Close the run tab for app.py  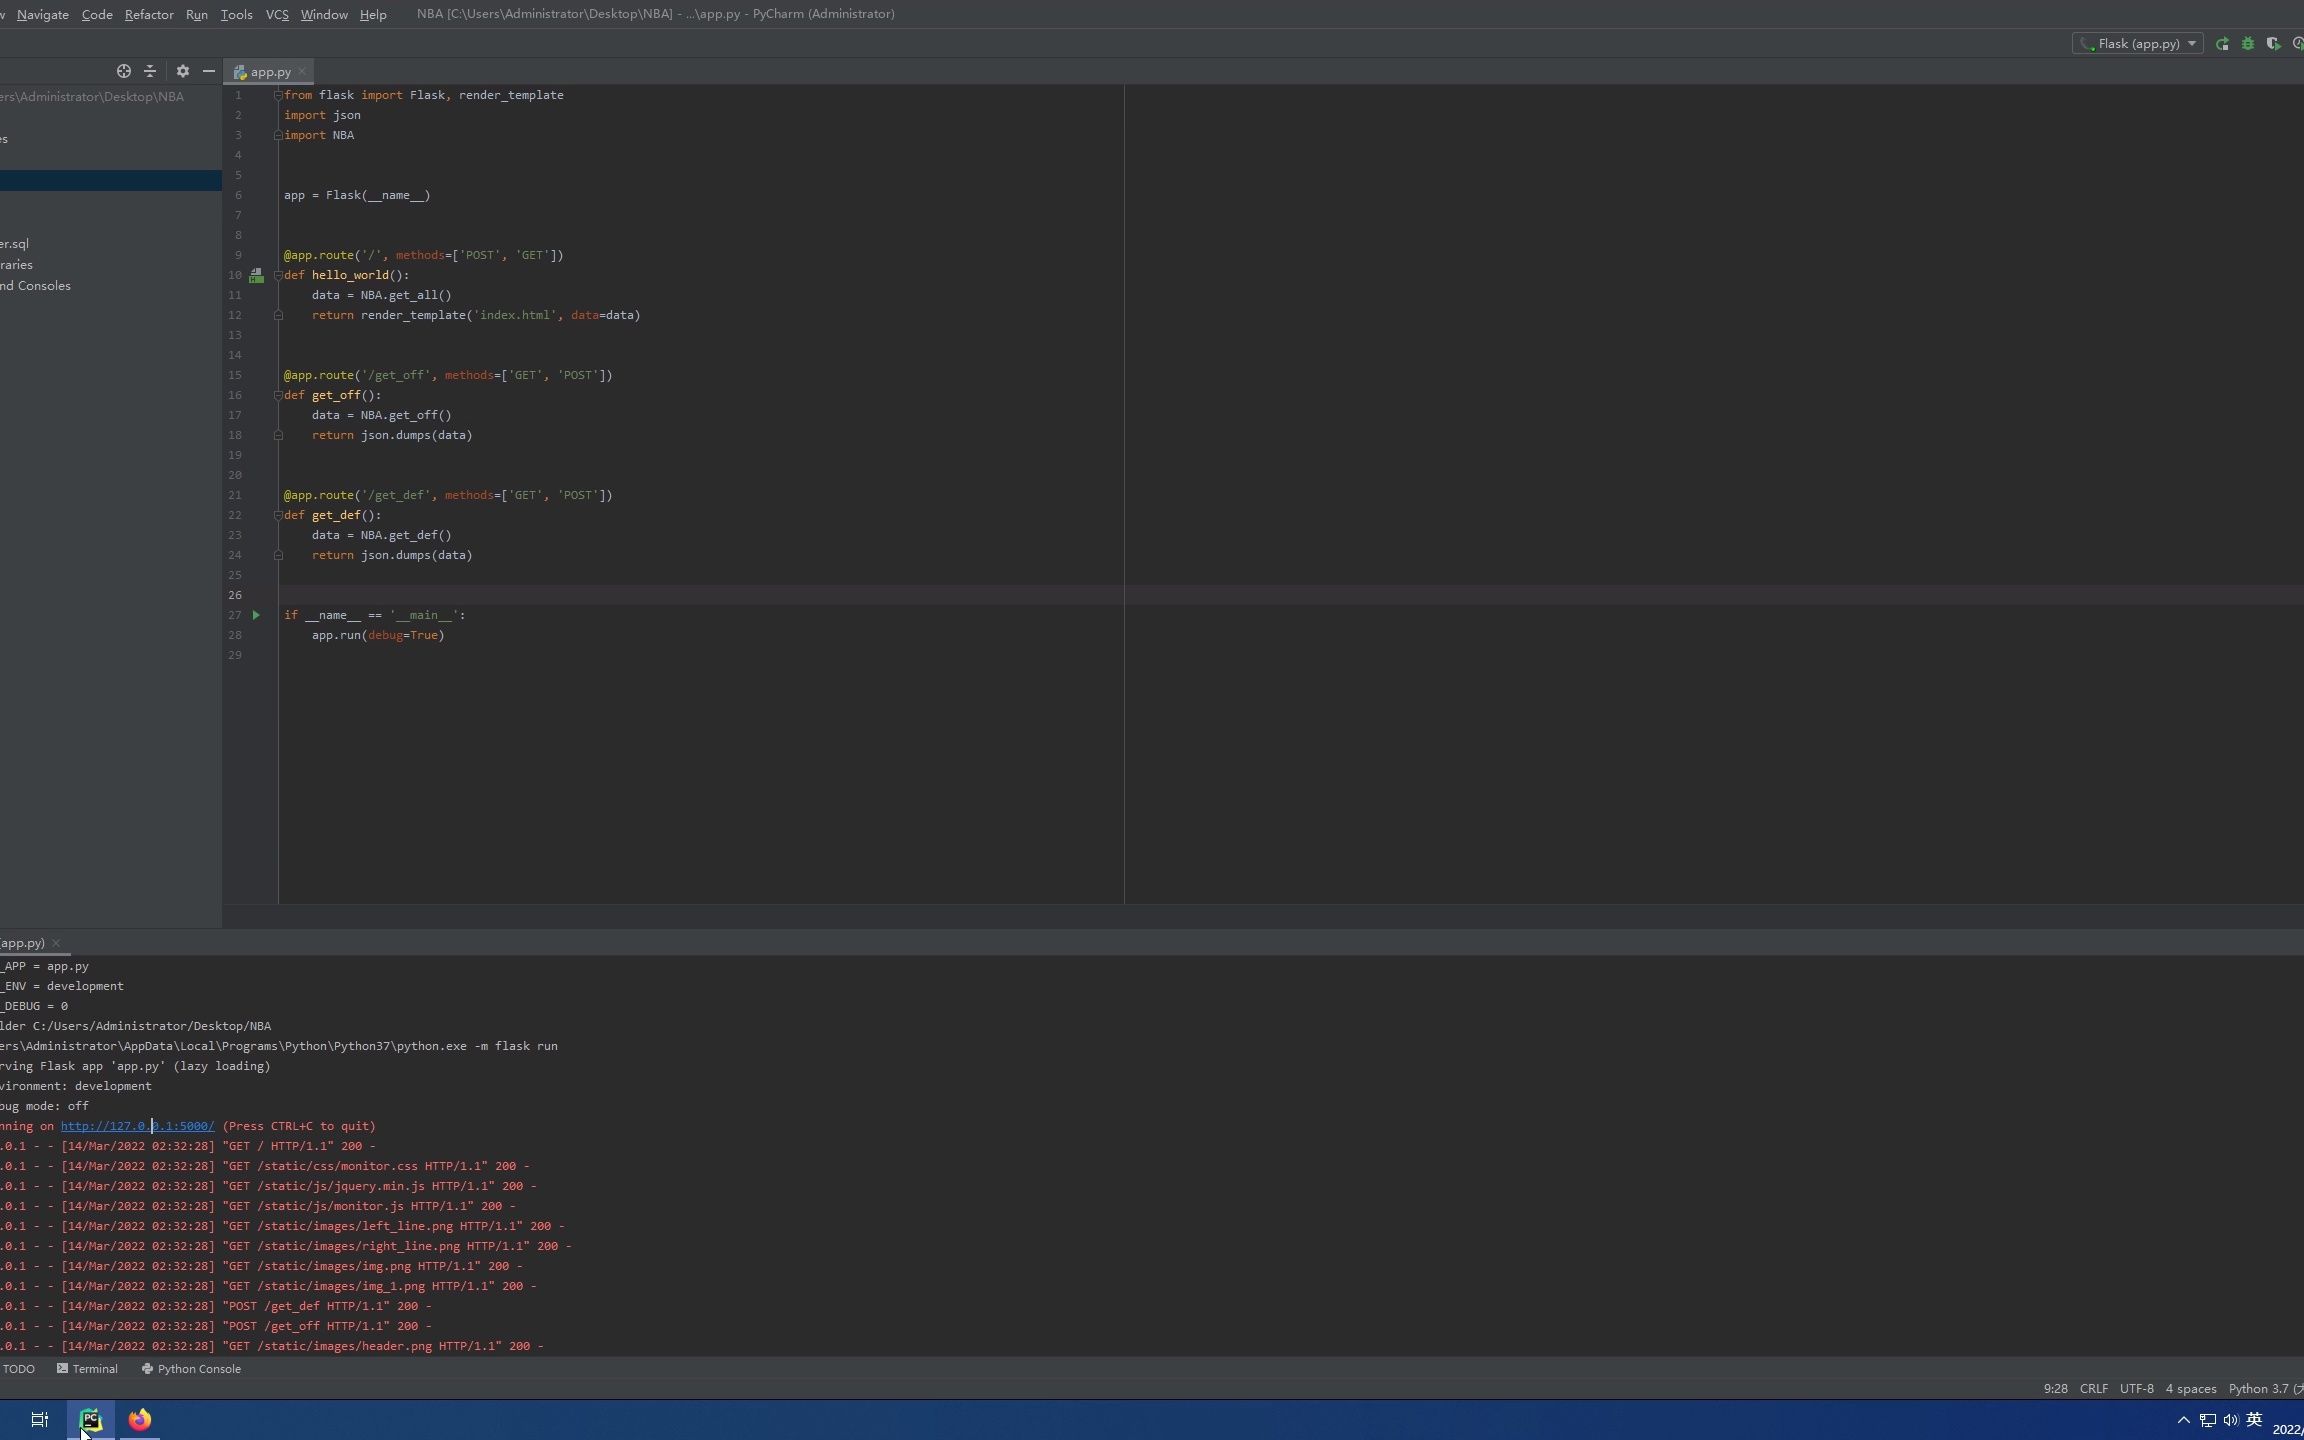click(56, 943)
